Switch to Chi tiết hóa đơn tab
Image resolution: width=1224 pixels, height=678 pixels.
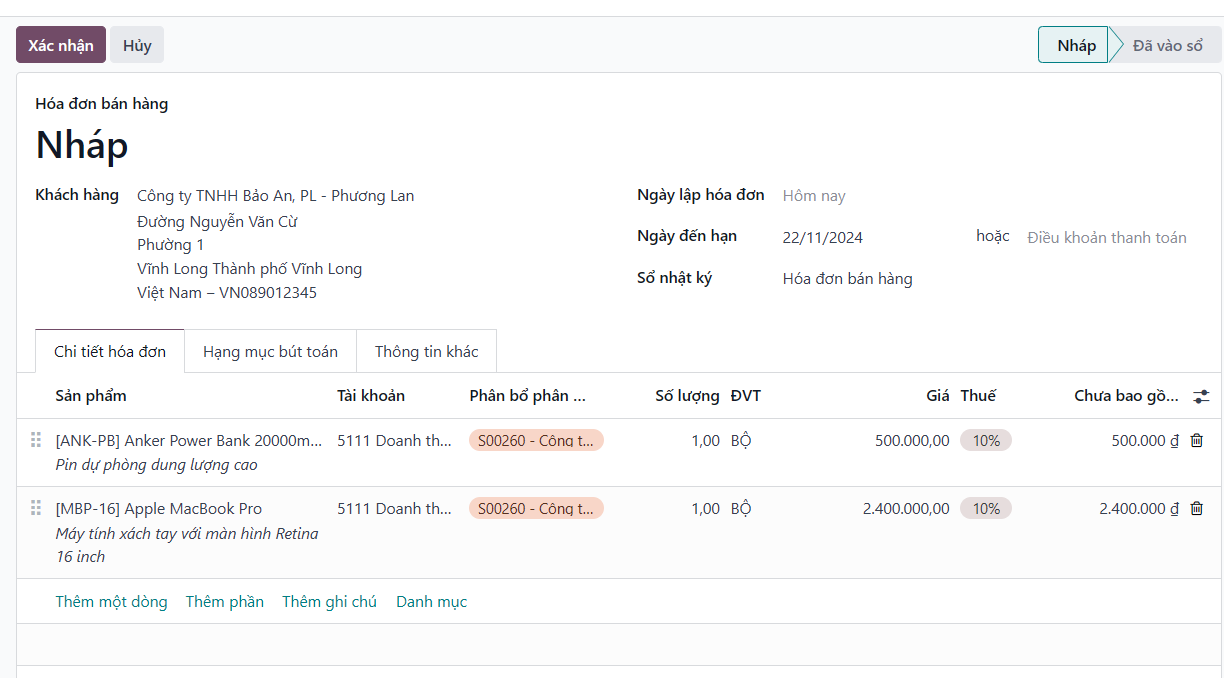pos(110,351)
